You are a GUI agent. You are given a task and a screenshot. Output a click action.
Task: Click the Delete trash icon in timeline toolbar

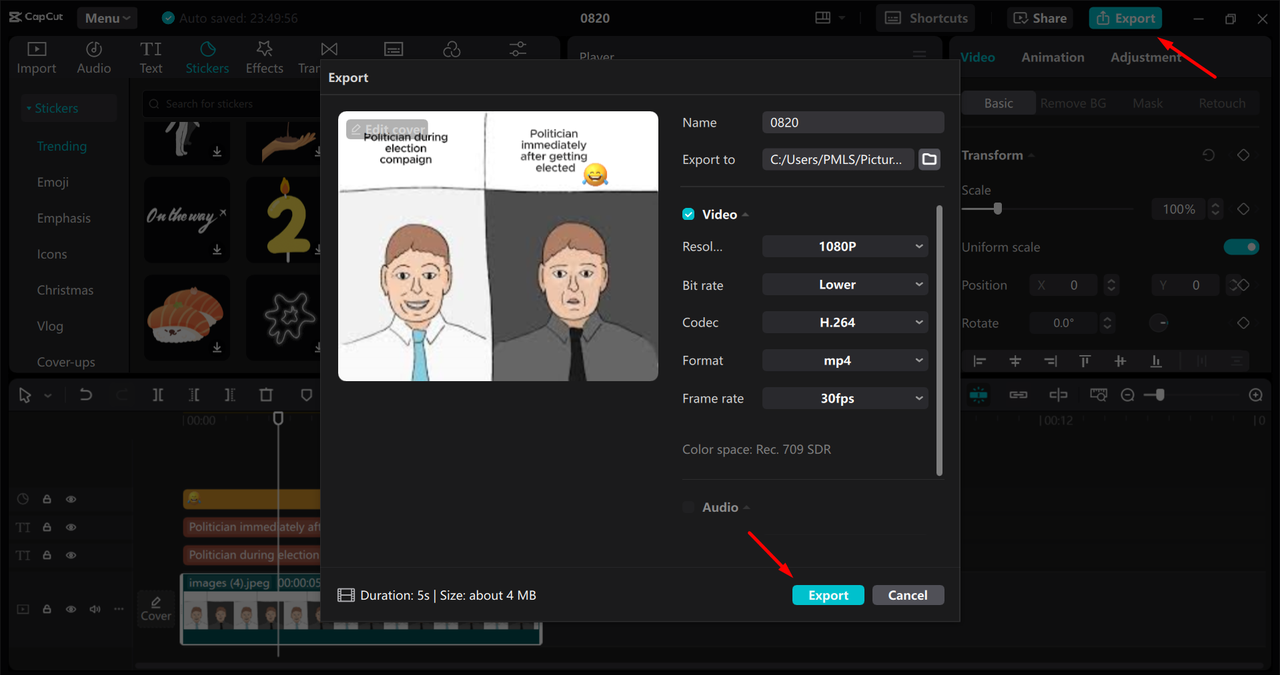266,395
